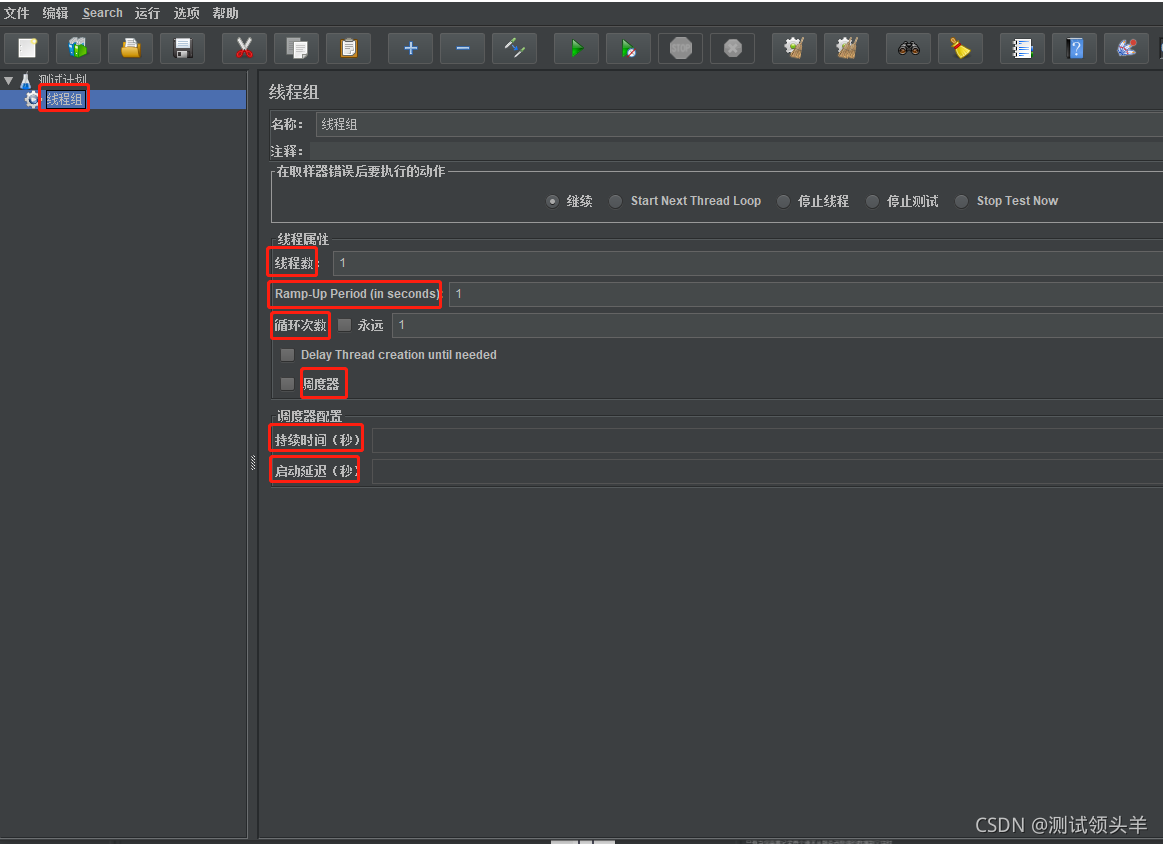Click the 持续时间(秒) duration field
The width and height of the screenshot is (1163, 844).
point(767,441)
